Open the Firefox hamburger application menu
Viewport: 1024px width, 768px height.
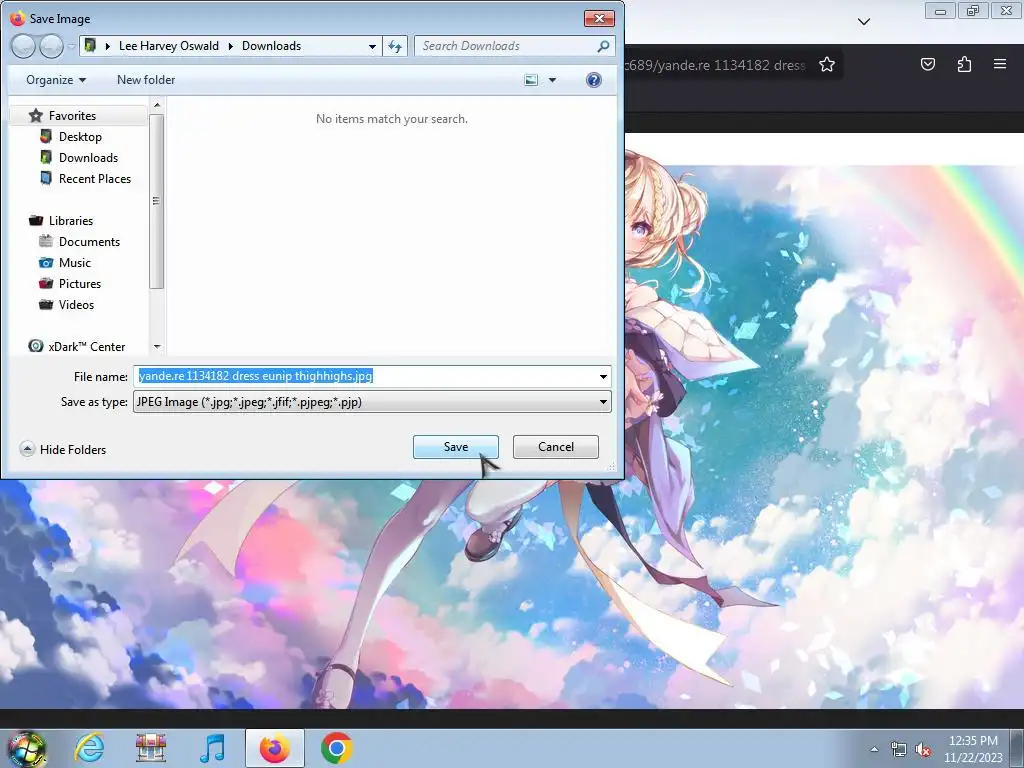1000,64
